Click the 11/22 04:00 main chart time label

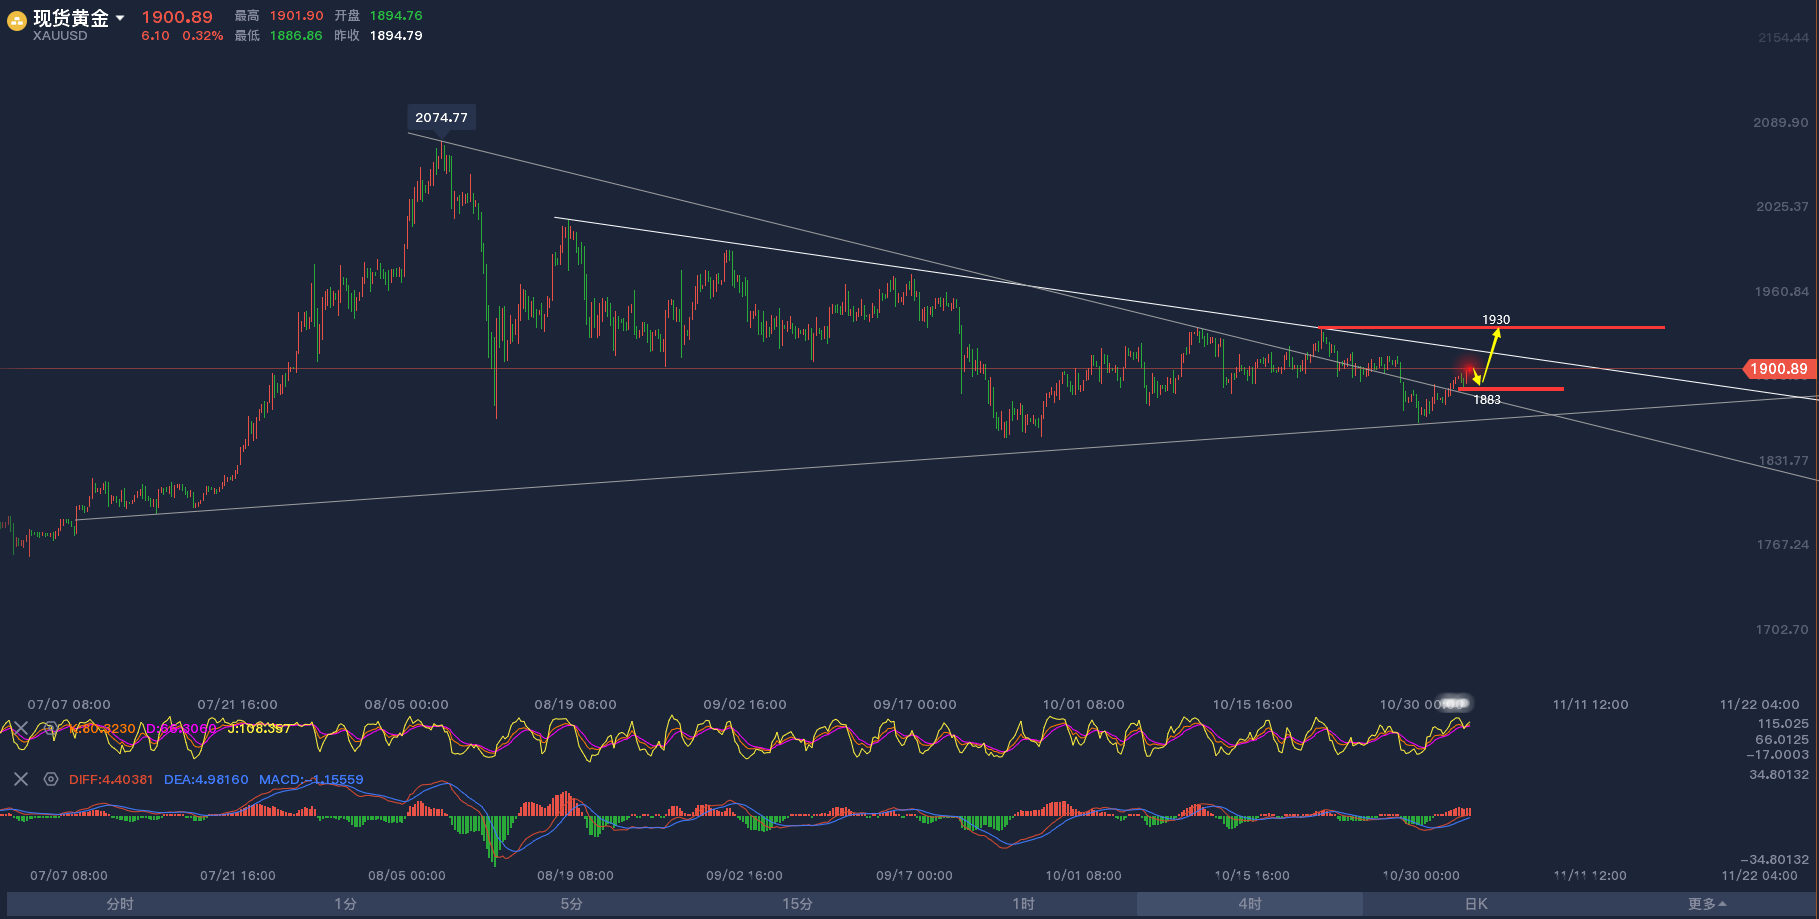(x=1759, y=705)
